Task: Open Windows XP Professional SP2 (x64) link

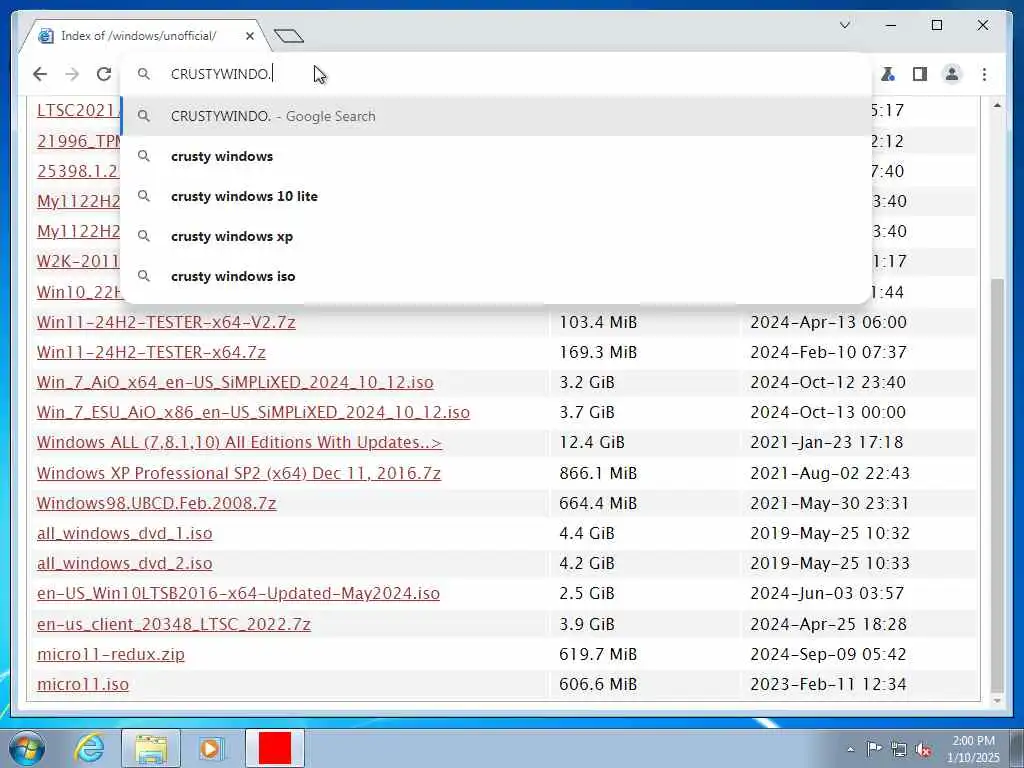Action: pos(238,473)
